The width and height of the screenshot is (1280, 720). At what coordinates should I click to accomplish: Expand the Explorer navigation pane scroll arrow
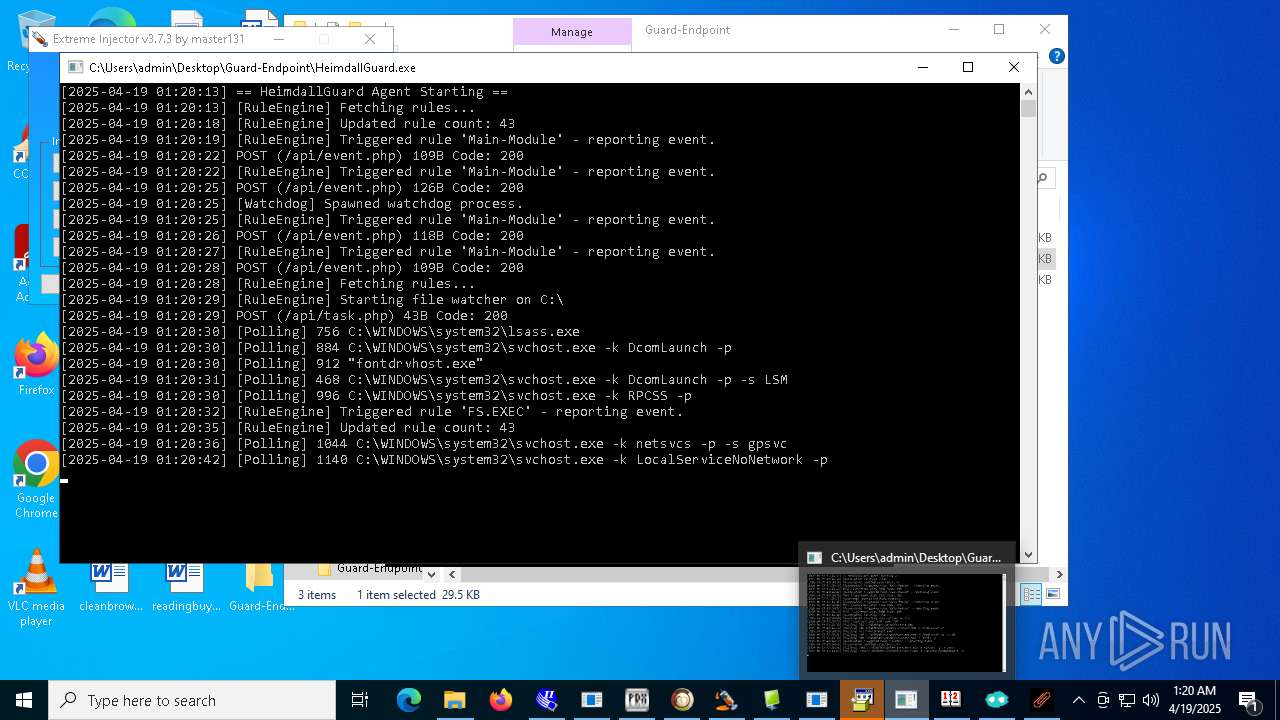pyautogui.click(x=431, y=574)
